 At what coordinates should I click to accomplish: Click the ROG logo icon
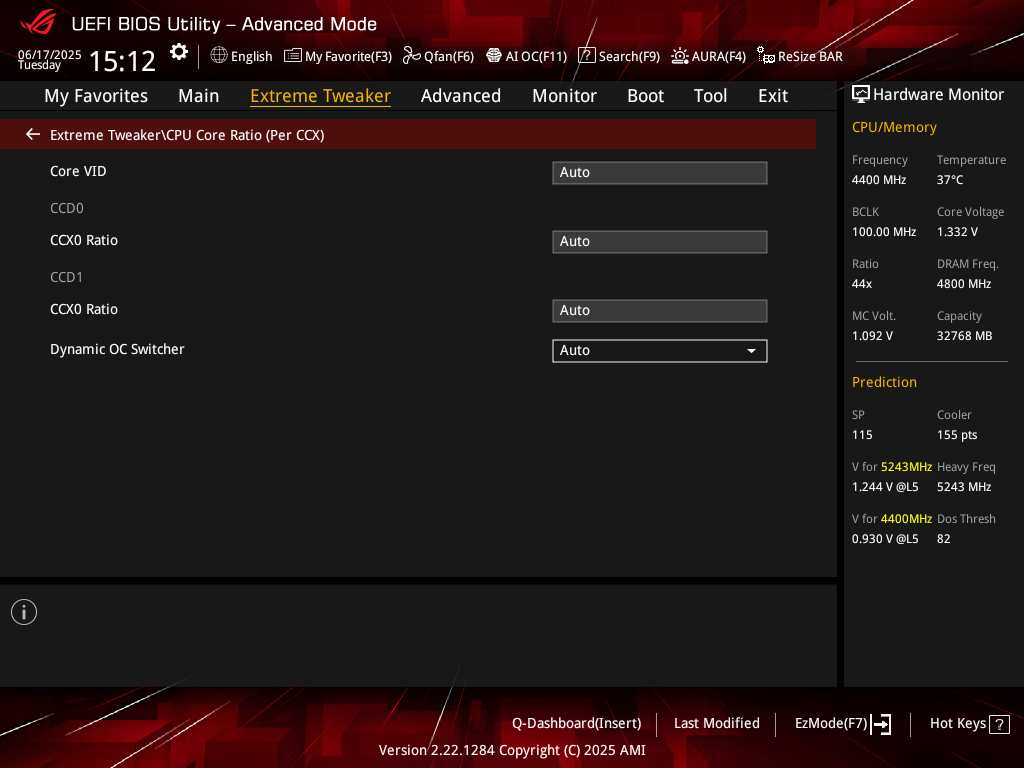[38, 23]
